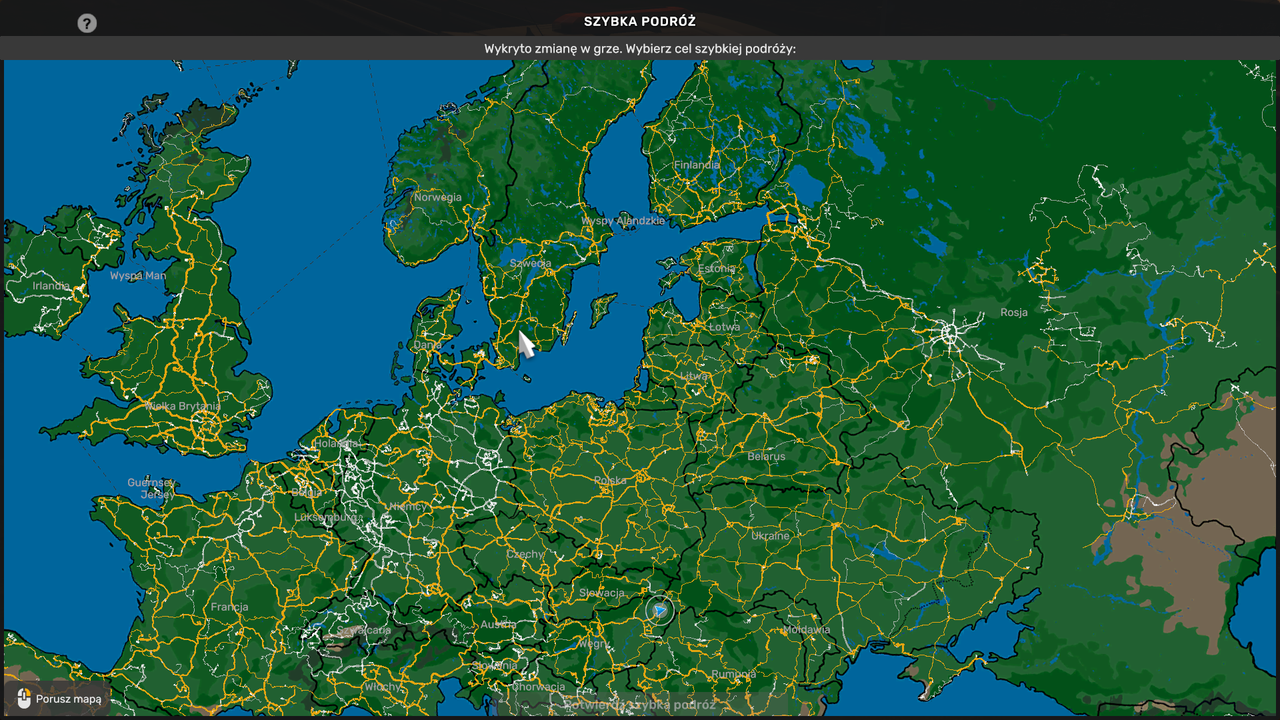Click the Porusz mapą hint label
This screenshot has height=720, width=1280.
[69, 699]
